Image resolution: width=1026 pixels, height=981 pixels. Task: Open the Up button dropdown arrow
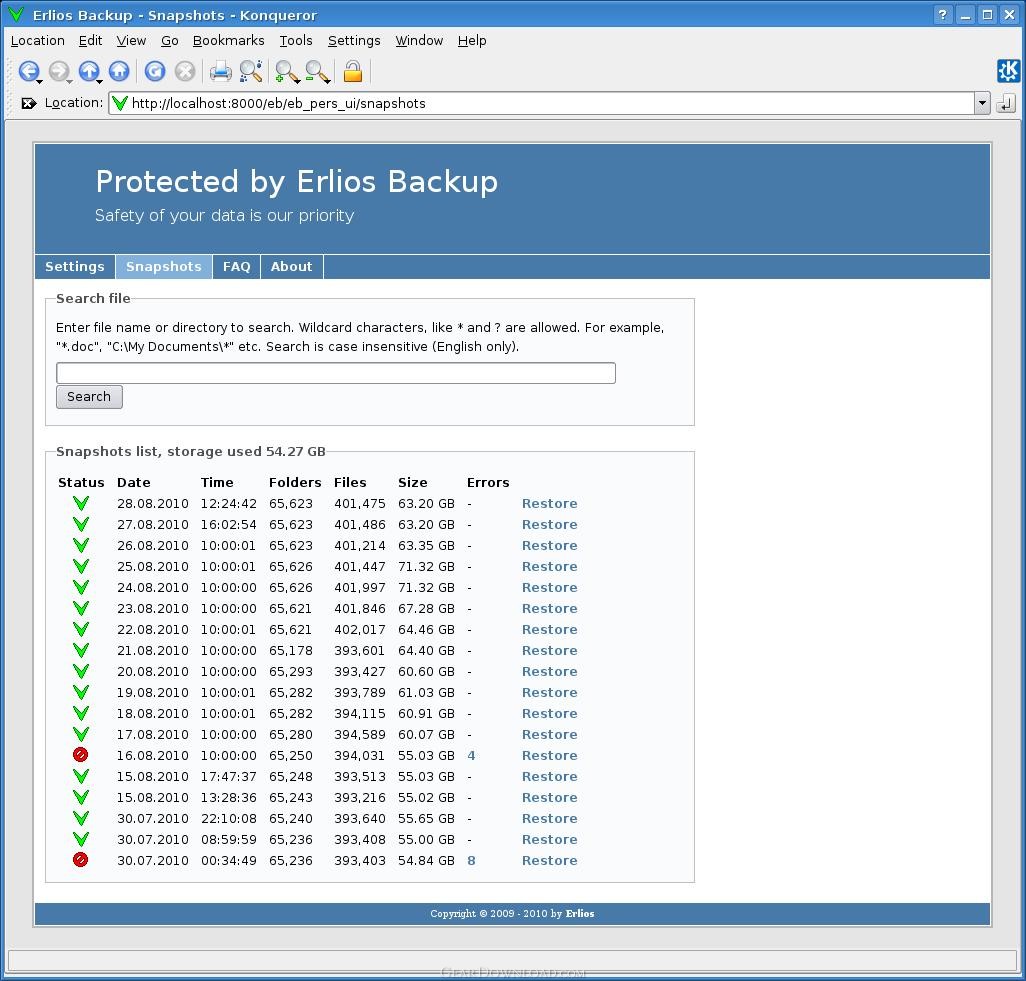[x=100, y=81]
